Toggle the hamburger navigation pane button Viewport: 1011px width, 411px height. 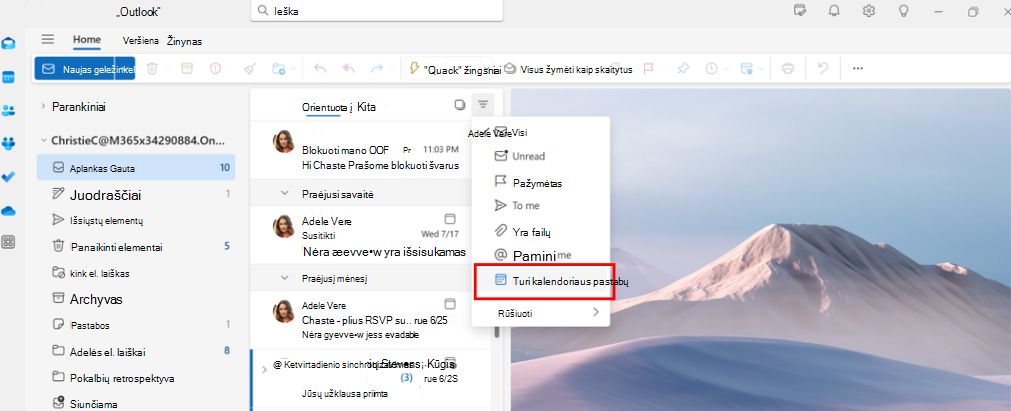tap(48, 39)
